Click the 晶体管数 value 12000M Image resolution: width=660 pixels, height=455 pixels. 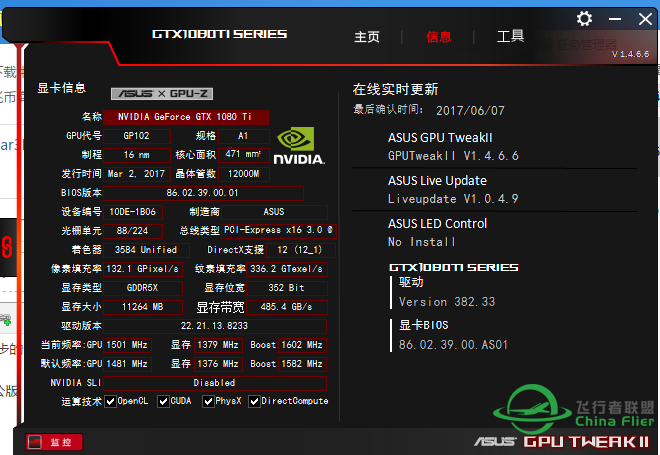point(244,174)
